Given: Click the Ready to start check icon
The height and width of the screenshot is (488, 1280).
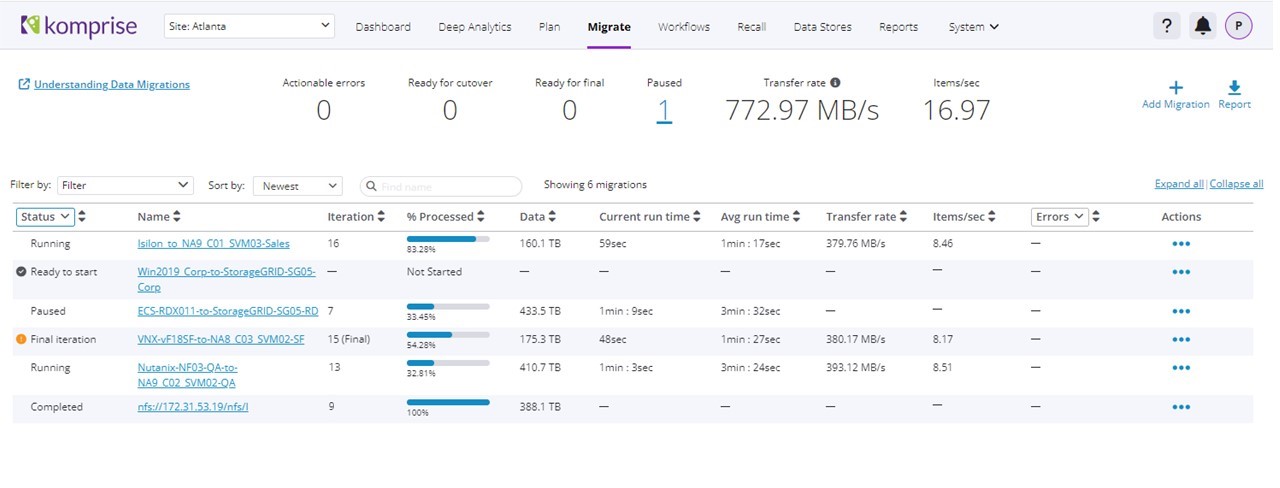Looking at the screenshot, I should click(21, 272).
